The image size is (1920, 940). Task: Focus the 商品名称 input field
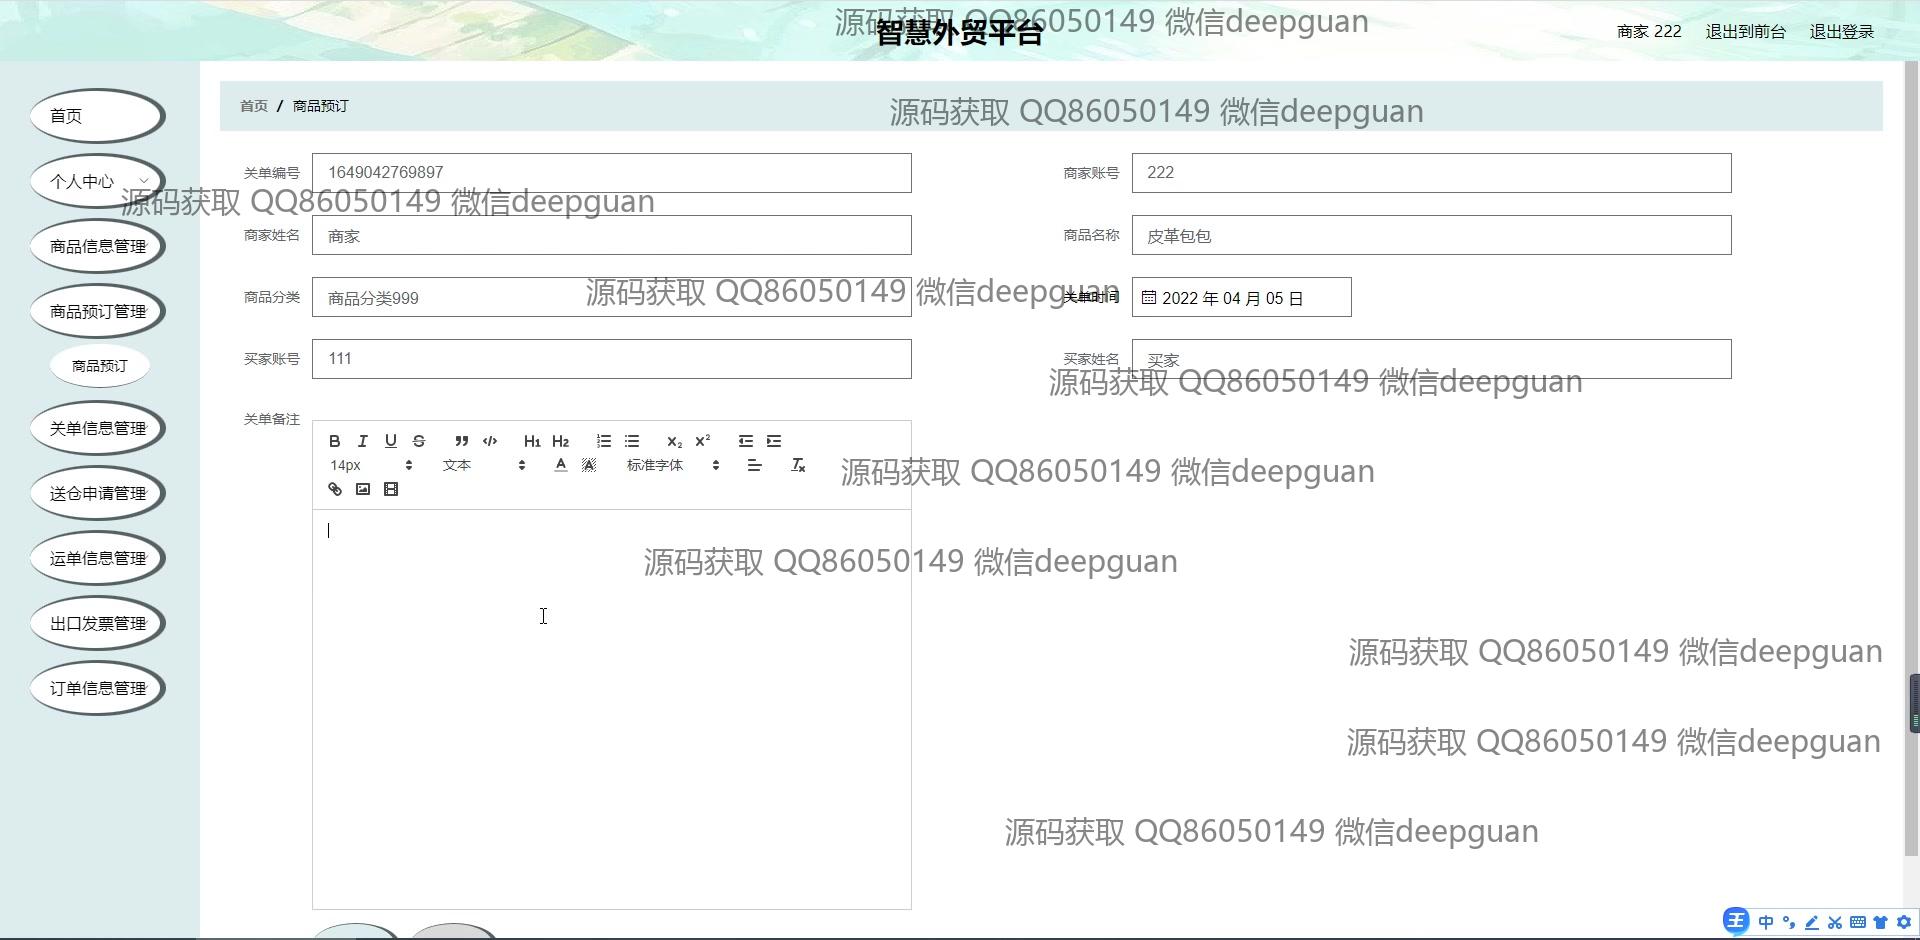tap(1432, 235)
